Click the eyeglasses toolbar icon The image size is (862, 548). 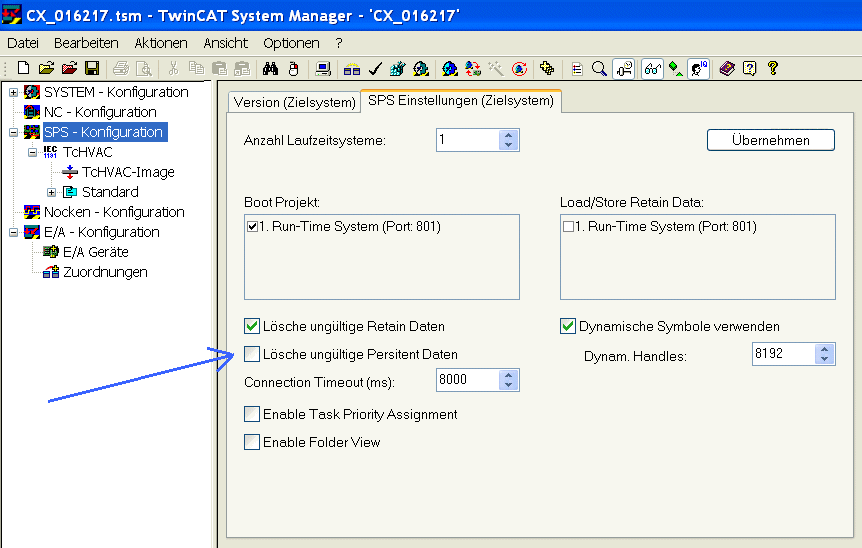653,69
